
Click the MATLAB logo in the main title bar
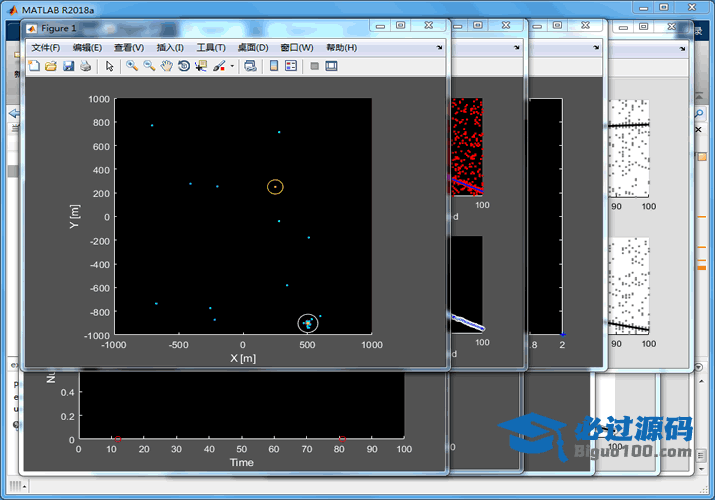click(13, 10)
